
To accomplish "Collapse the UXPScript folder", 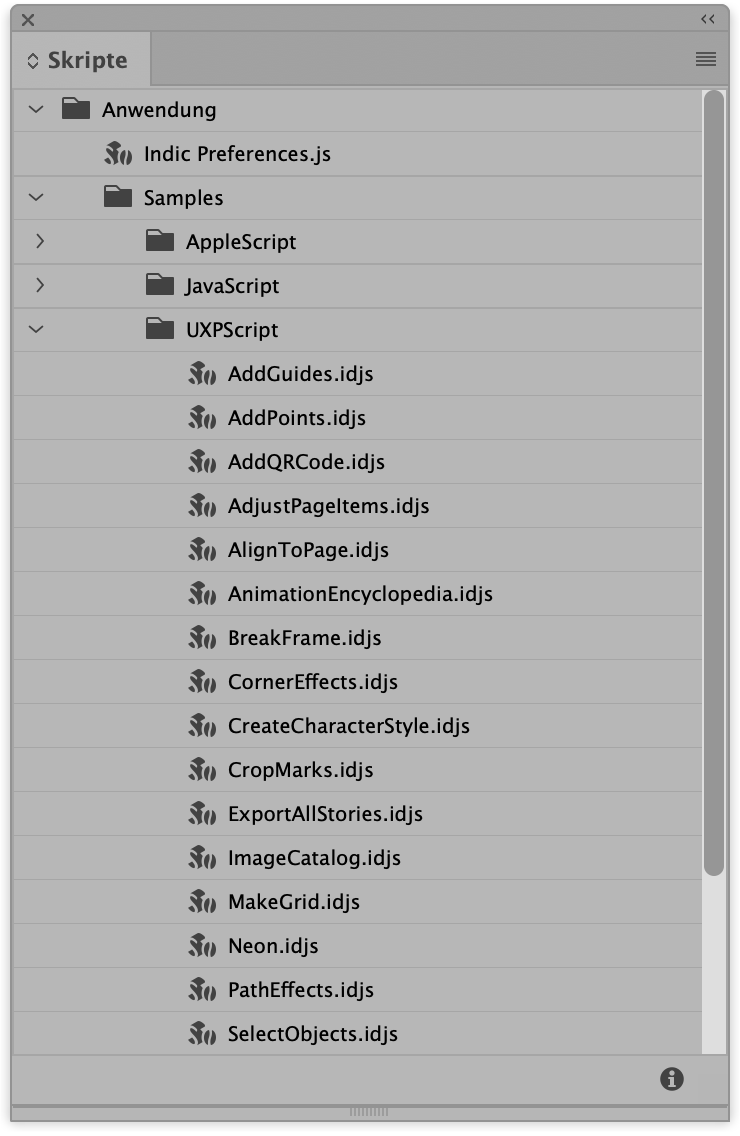I will (x=36, y=330).
